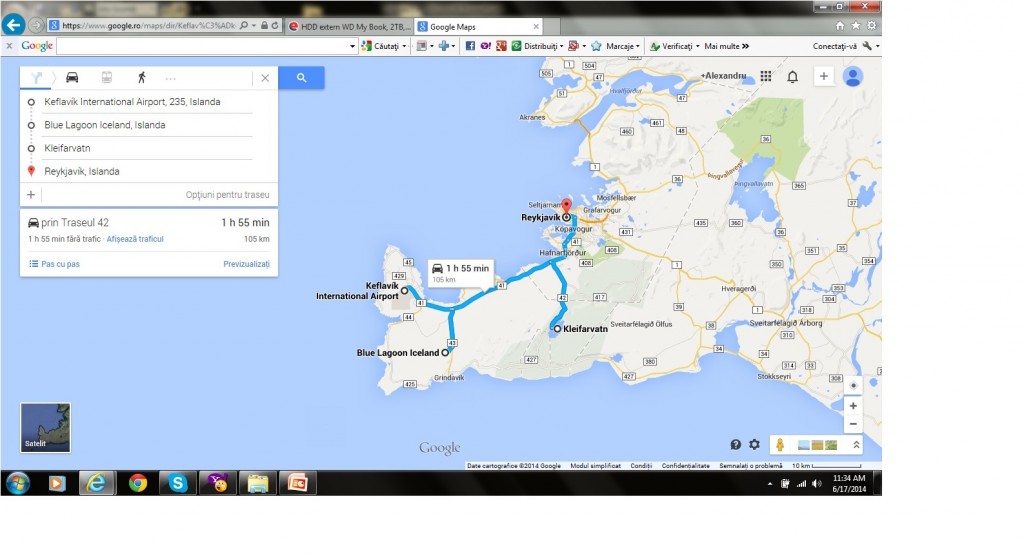This screenshot has width=1024, height=557.
Task: Open browser favorites star
Action: 856,25
